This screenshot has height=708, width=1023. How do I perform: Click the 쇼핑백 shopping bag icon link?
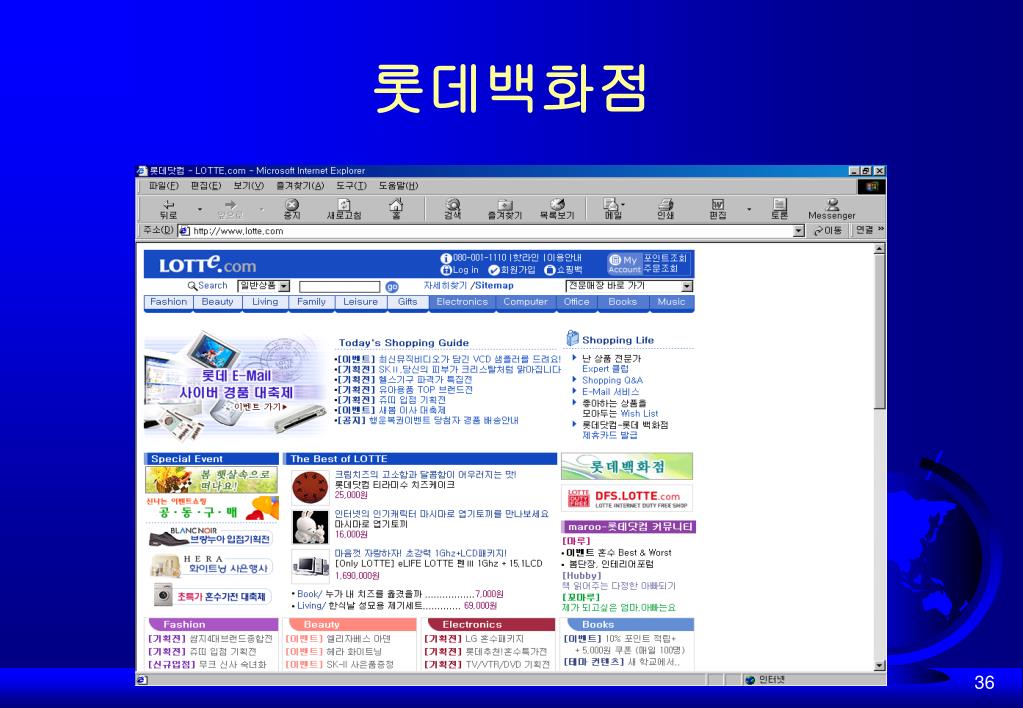(x=564, y=269)
